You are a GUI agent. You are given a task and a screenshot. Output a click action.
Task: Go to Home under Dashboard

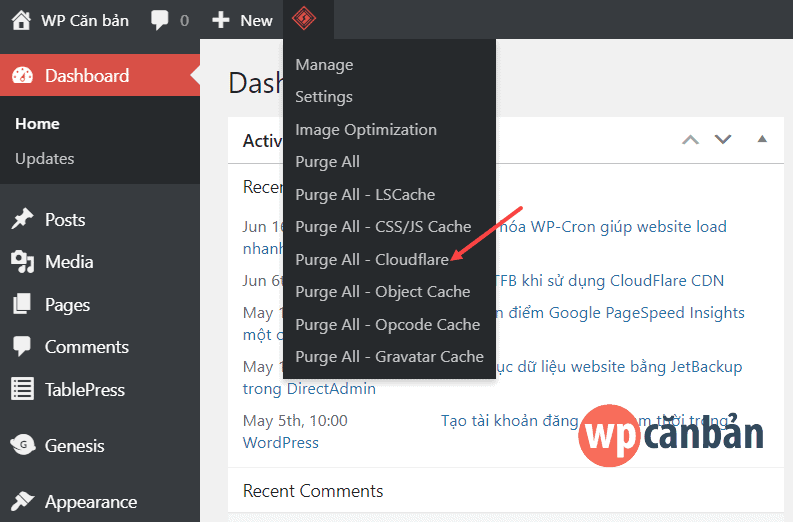(37, 123)
